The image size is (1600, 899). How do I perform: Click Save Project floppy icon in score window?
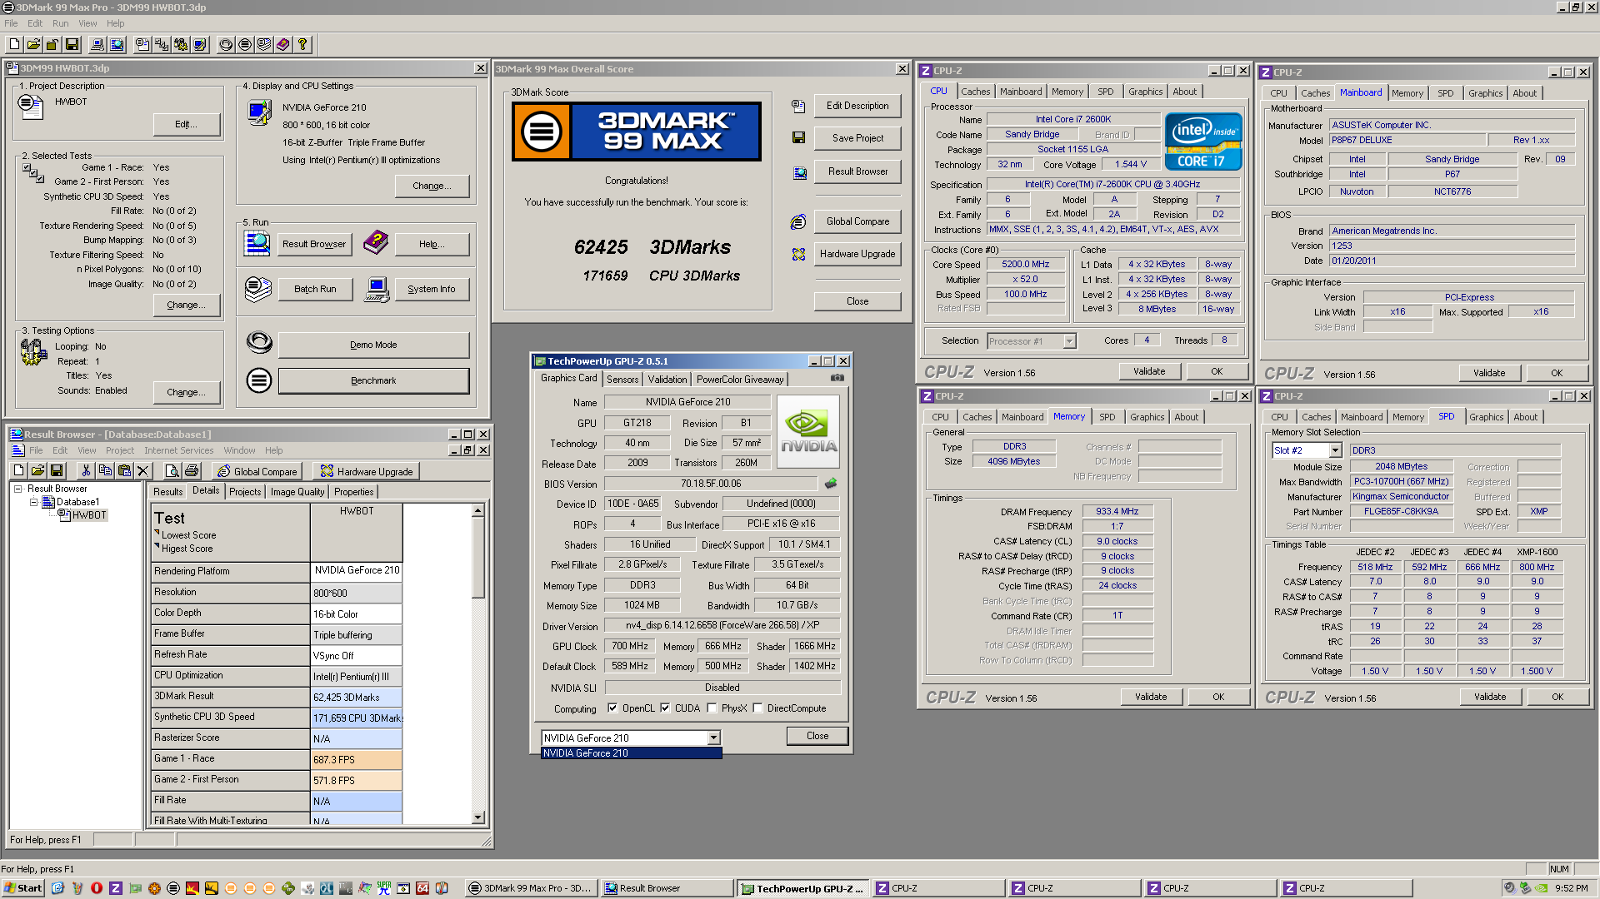click(798, 137)
